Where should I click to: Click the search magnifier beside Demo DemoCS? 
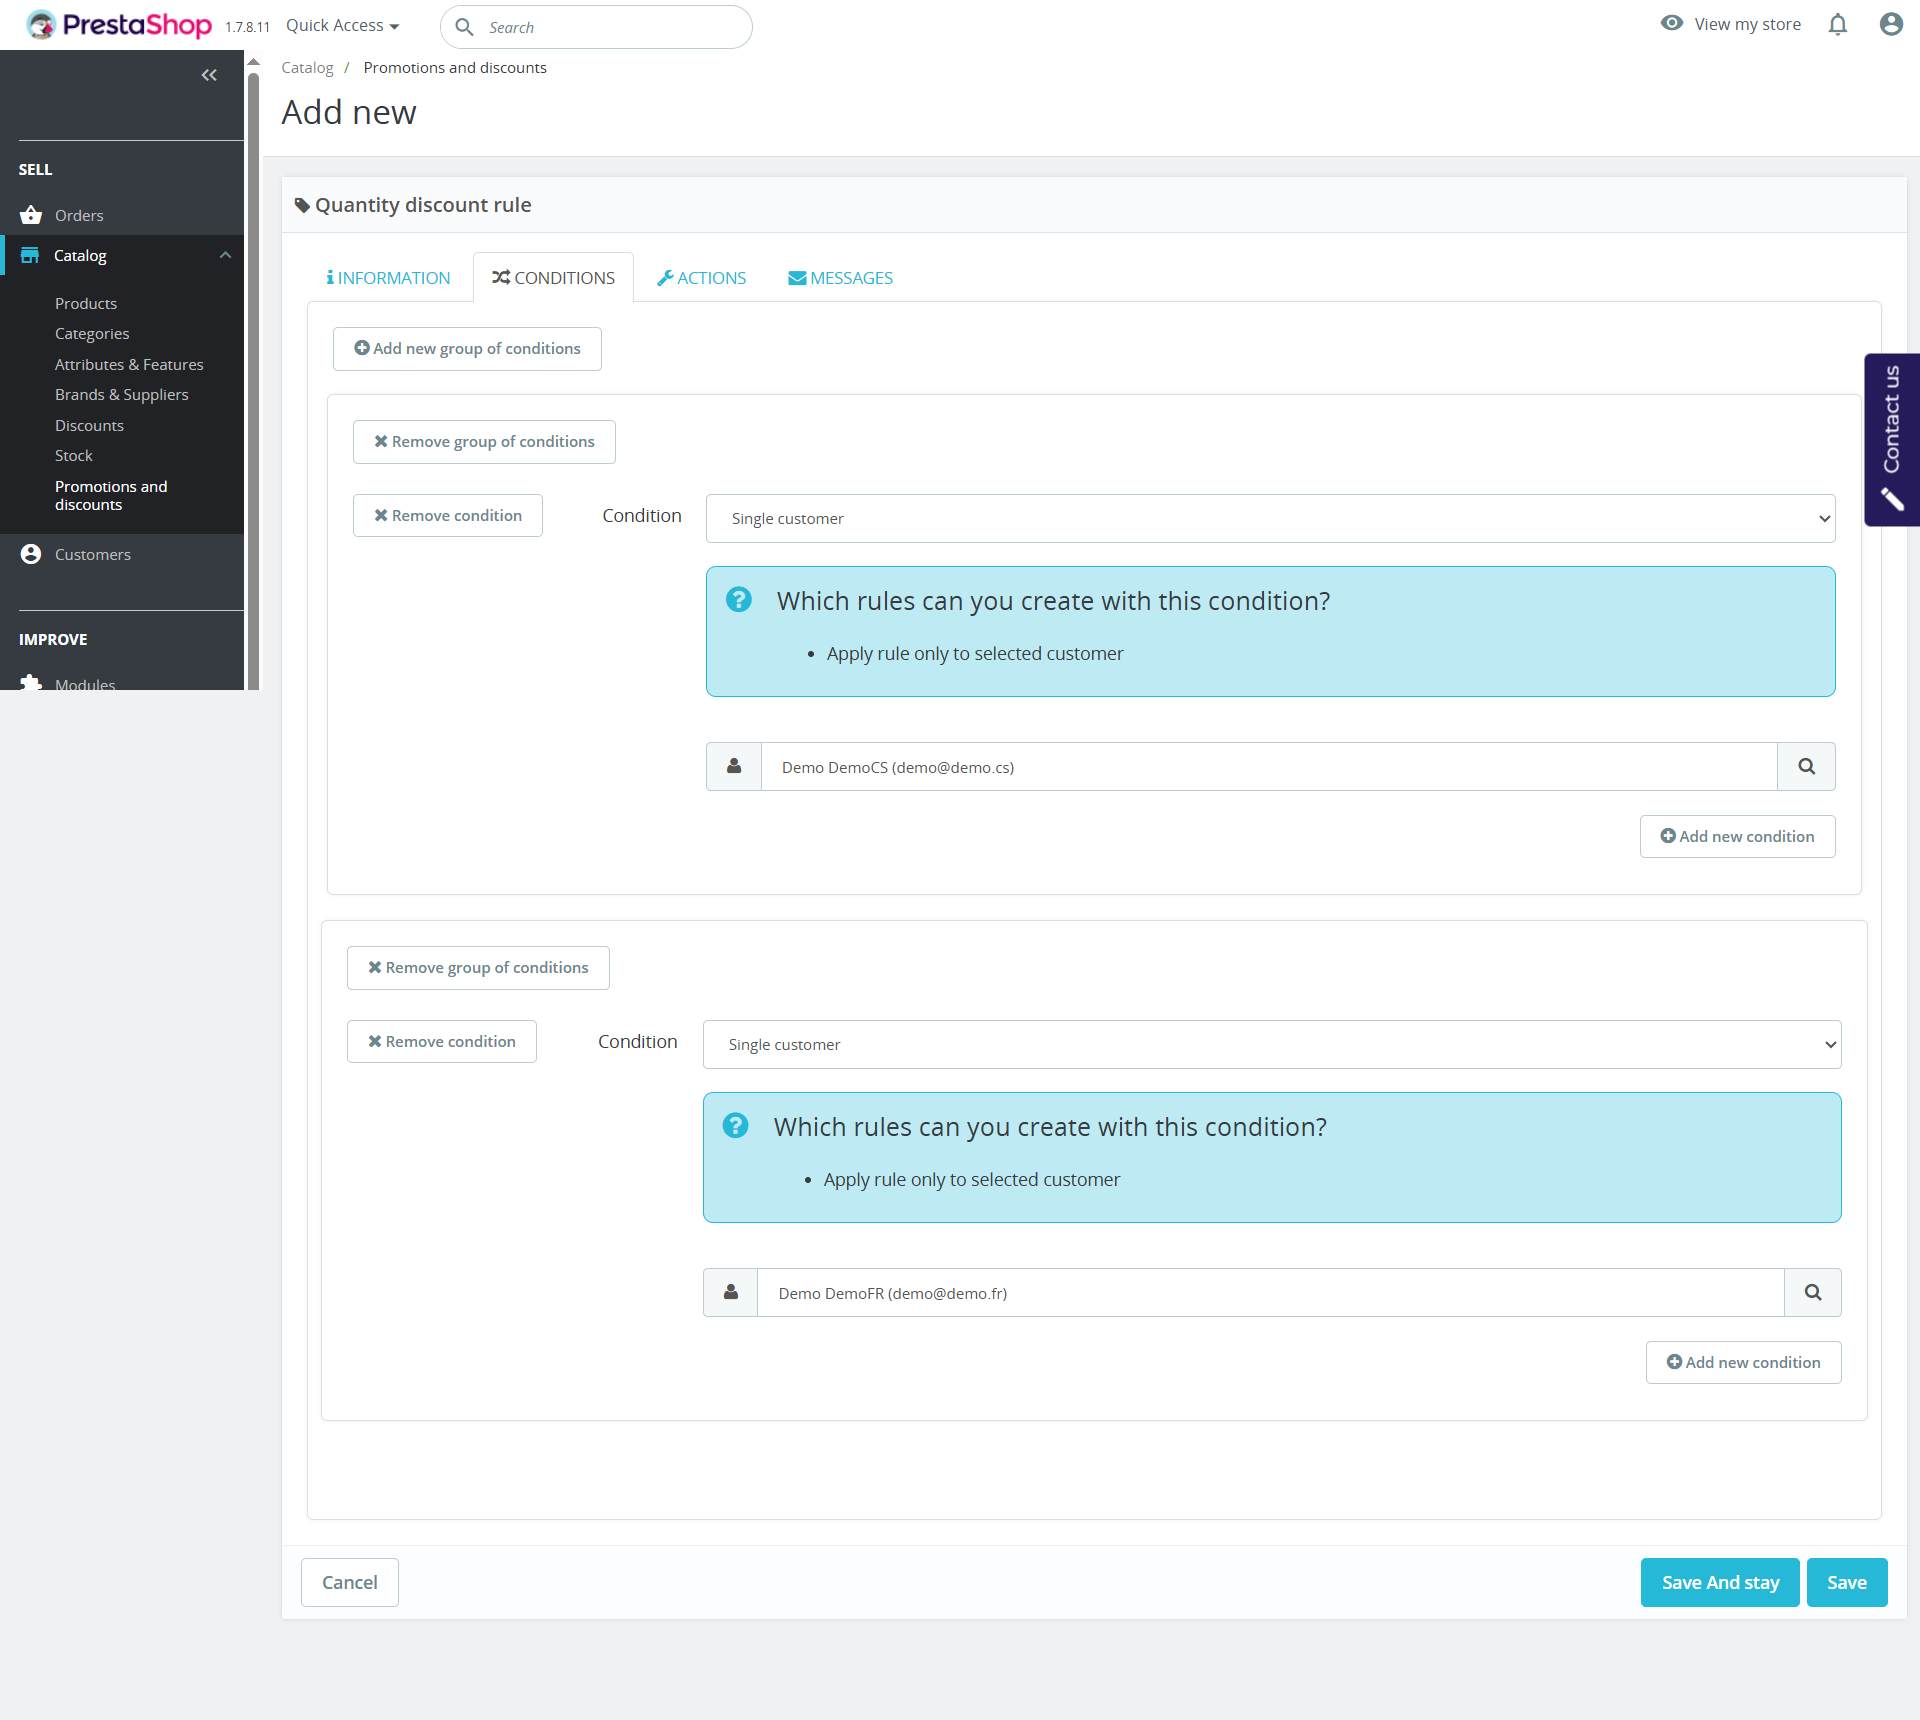1806,767
